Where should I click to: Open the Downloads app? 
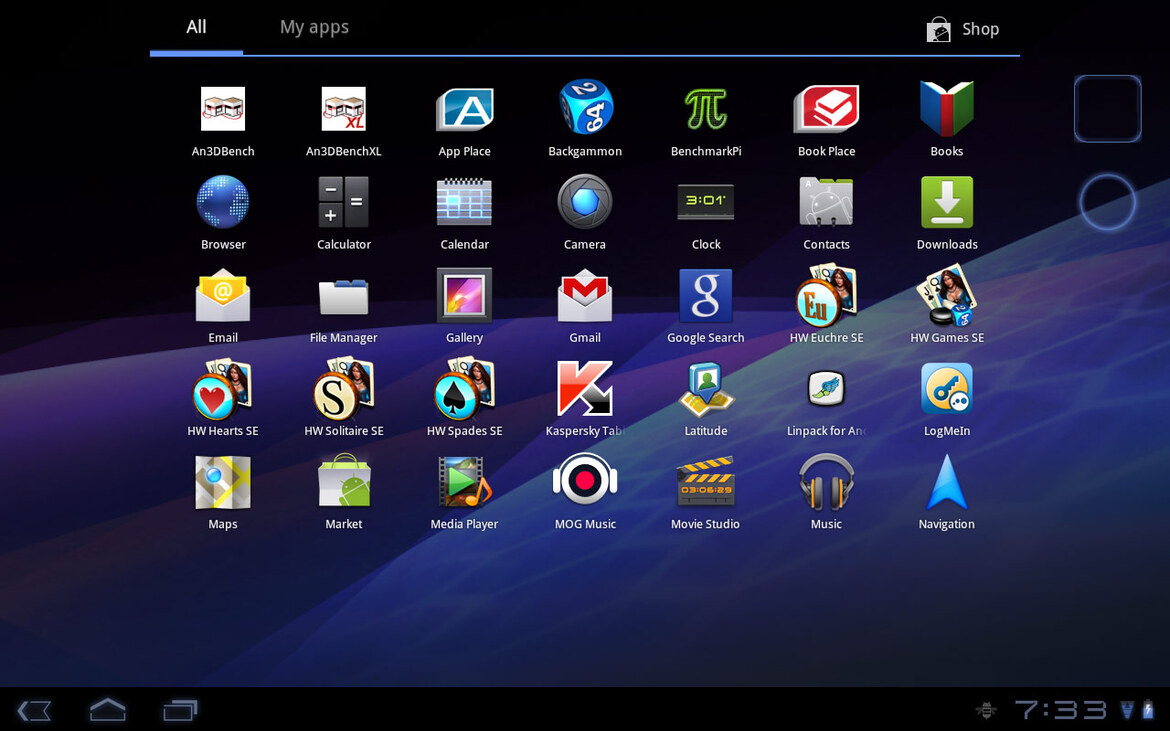(x=947, y=202)
